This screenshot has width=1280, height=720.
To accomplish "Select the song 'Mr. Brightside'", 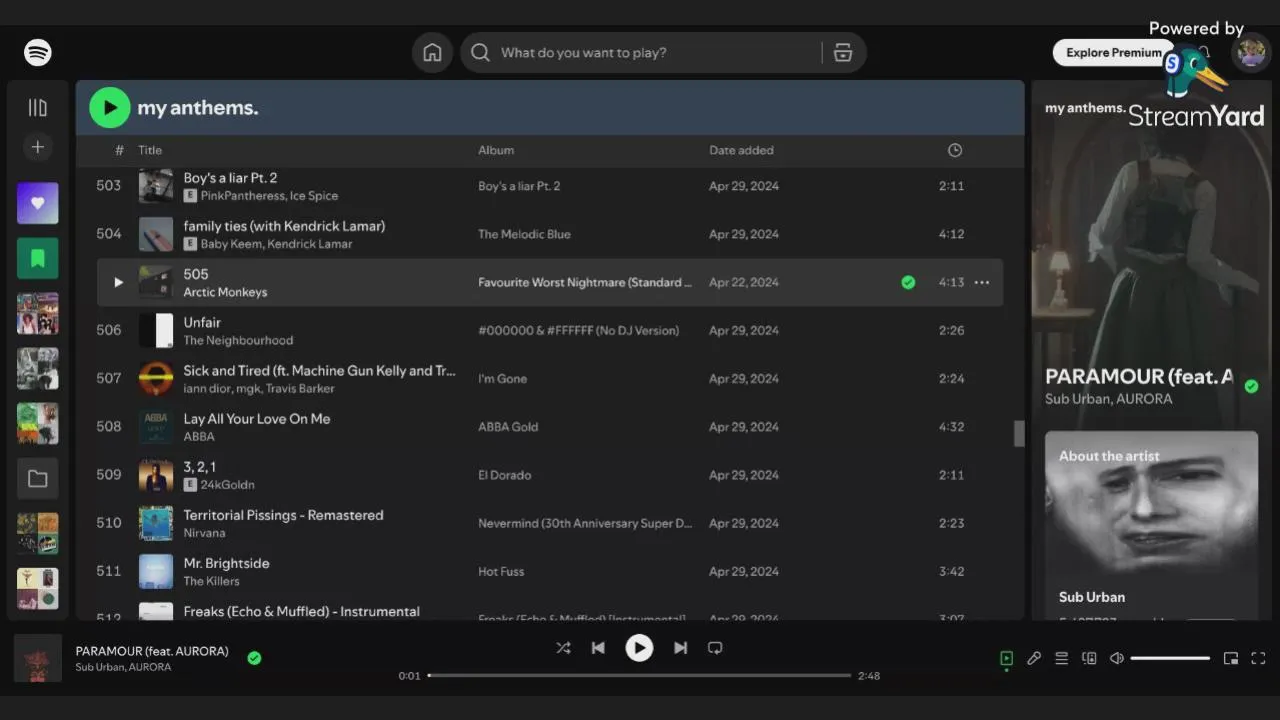I will 227,563.
